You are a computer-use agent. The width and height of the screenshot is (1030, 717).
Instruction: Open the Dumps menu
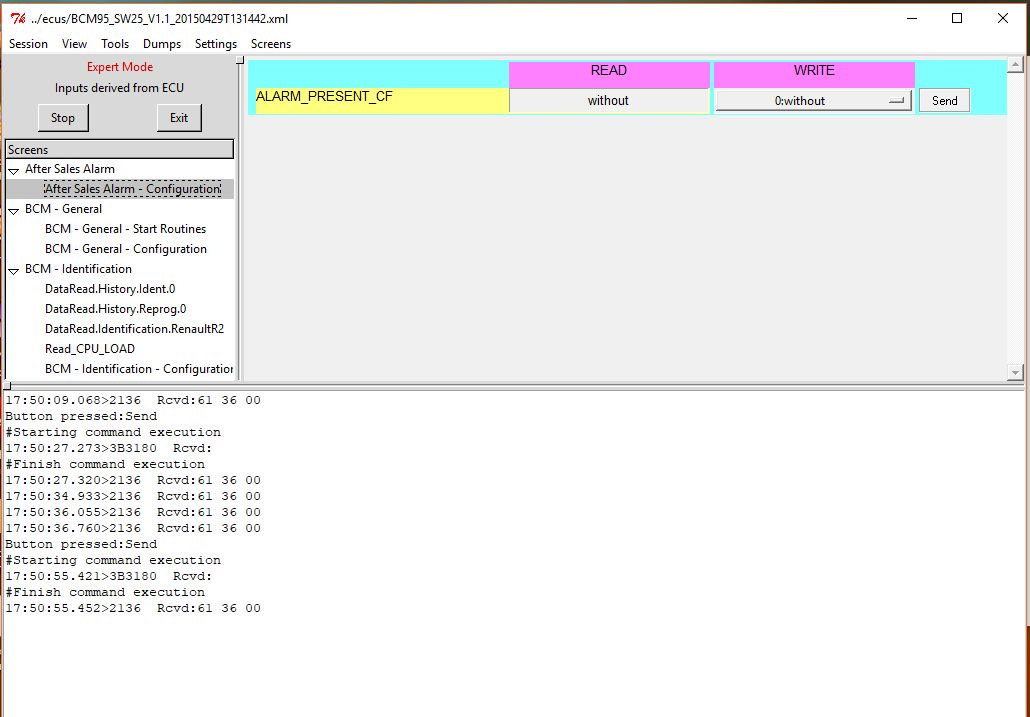(x=162, y=44)
